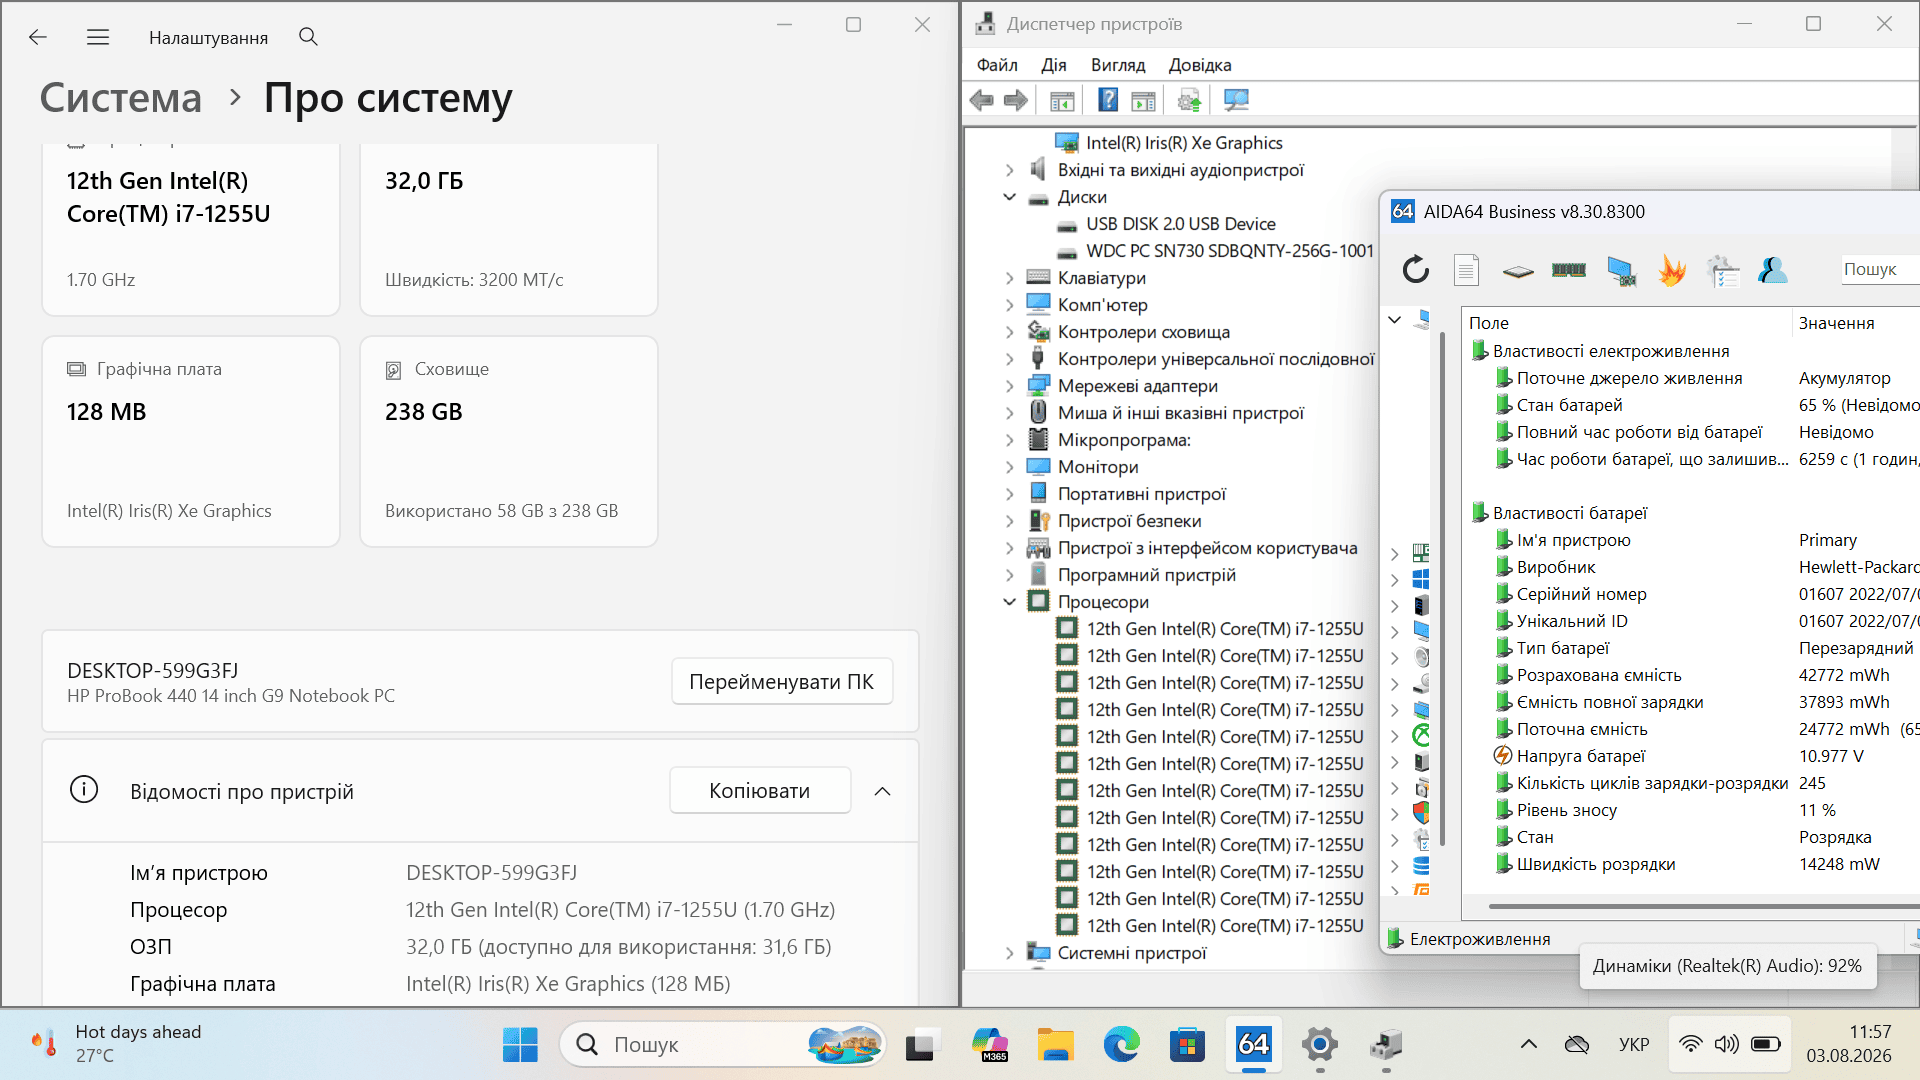
Task: Click the AIDA64 refresh icon
Action: pos(1415,269)
